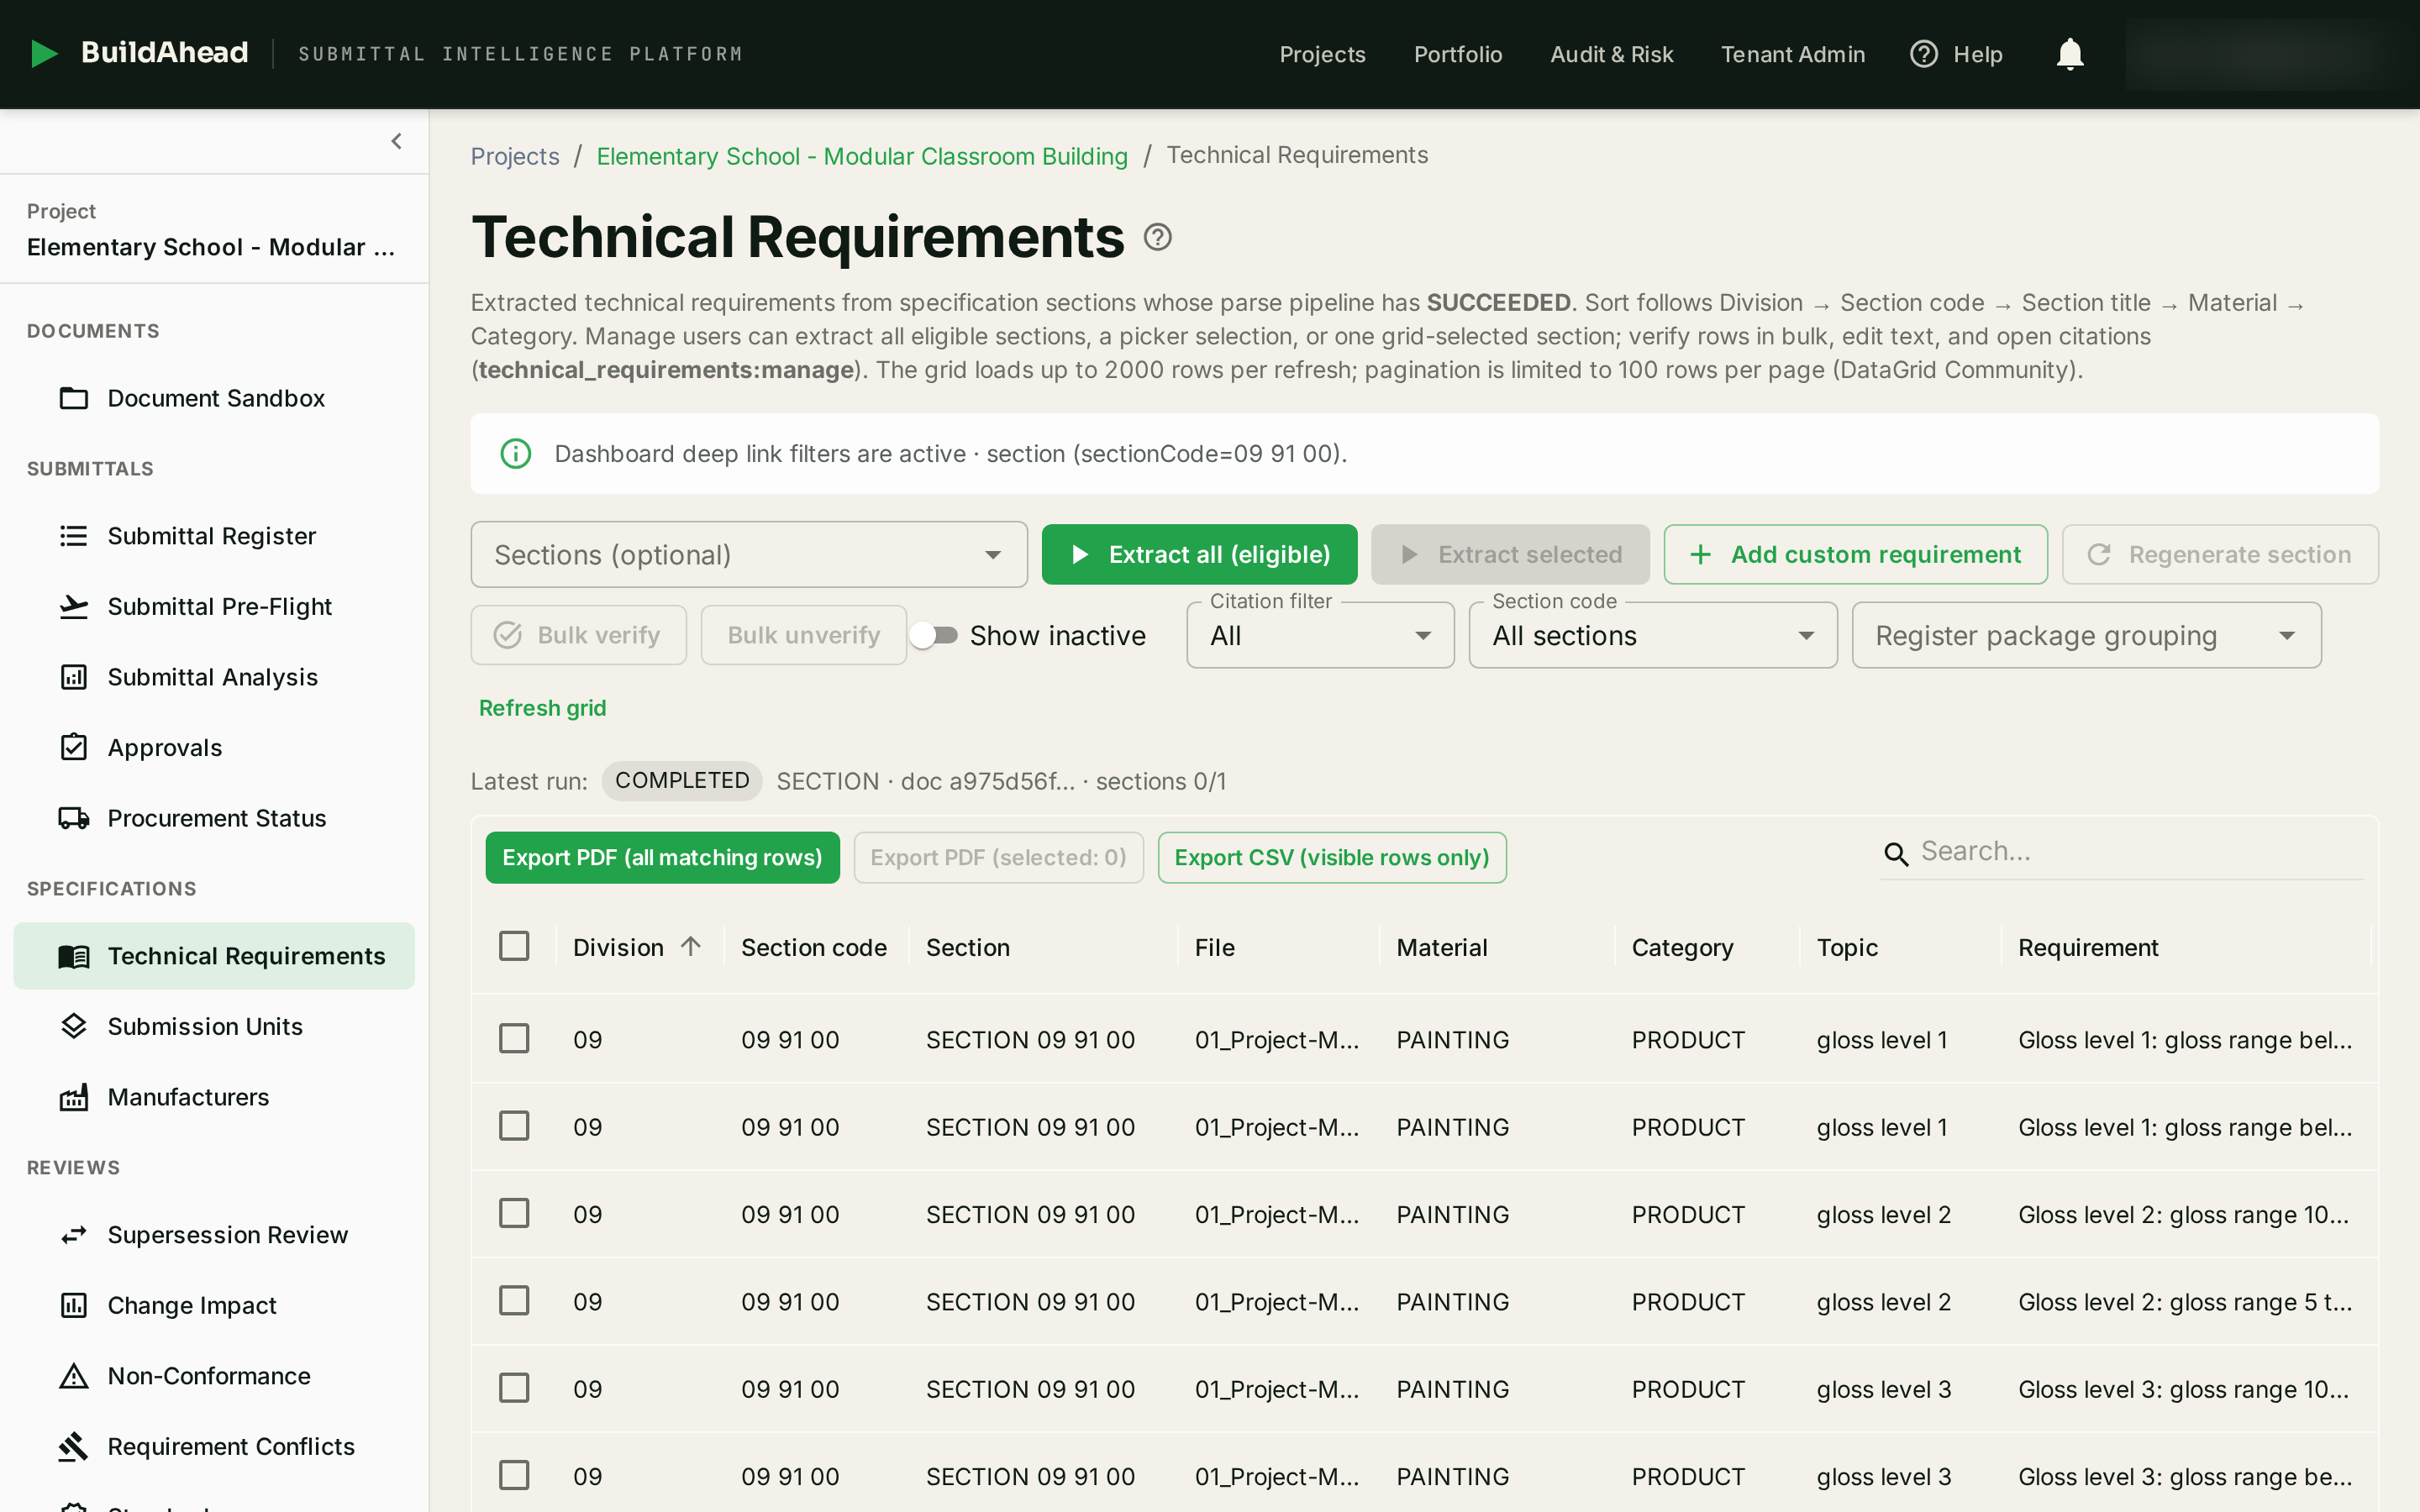This screenshot has width=2420, height=1512.
Task: Click the Technical Requirements title help icon
Action: [1157, 237]
